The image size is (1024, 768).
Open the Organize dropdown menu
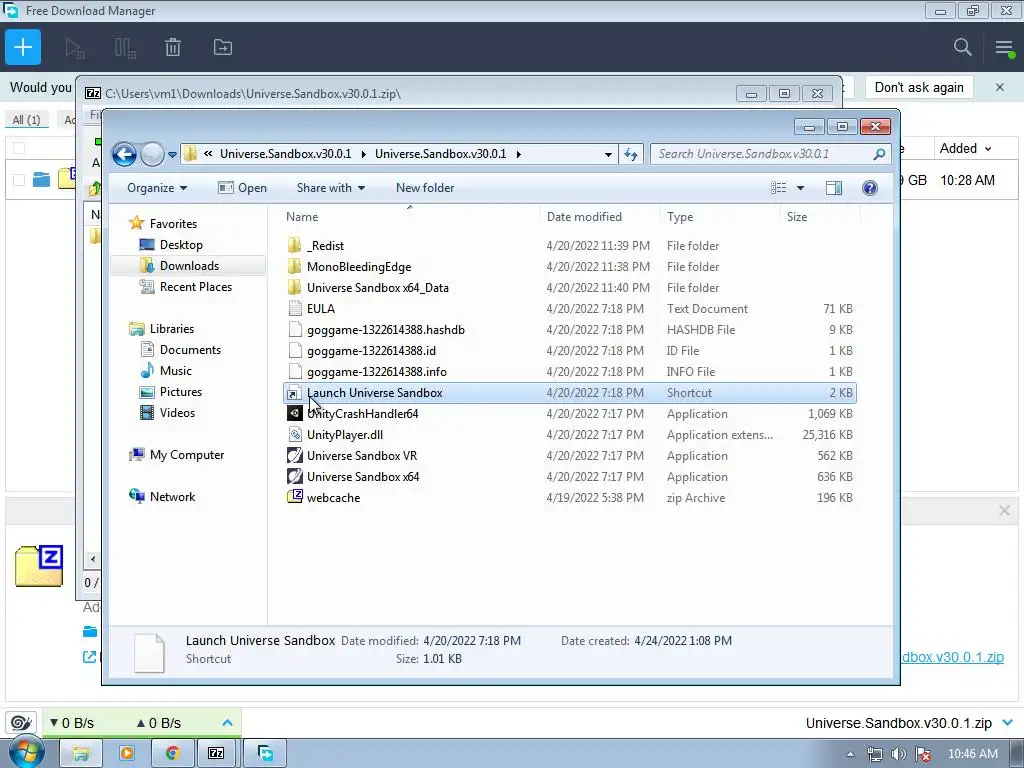[157, 188]
